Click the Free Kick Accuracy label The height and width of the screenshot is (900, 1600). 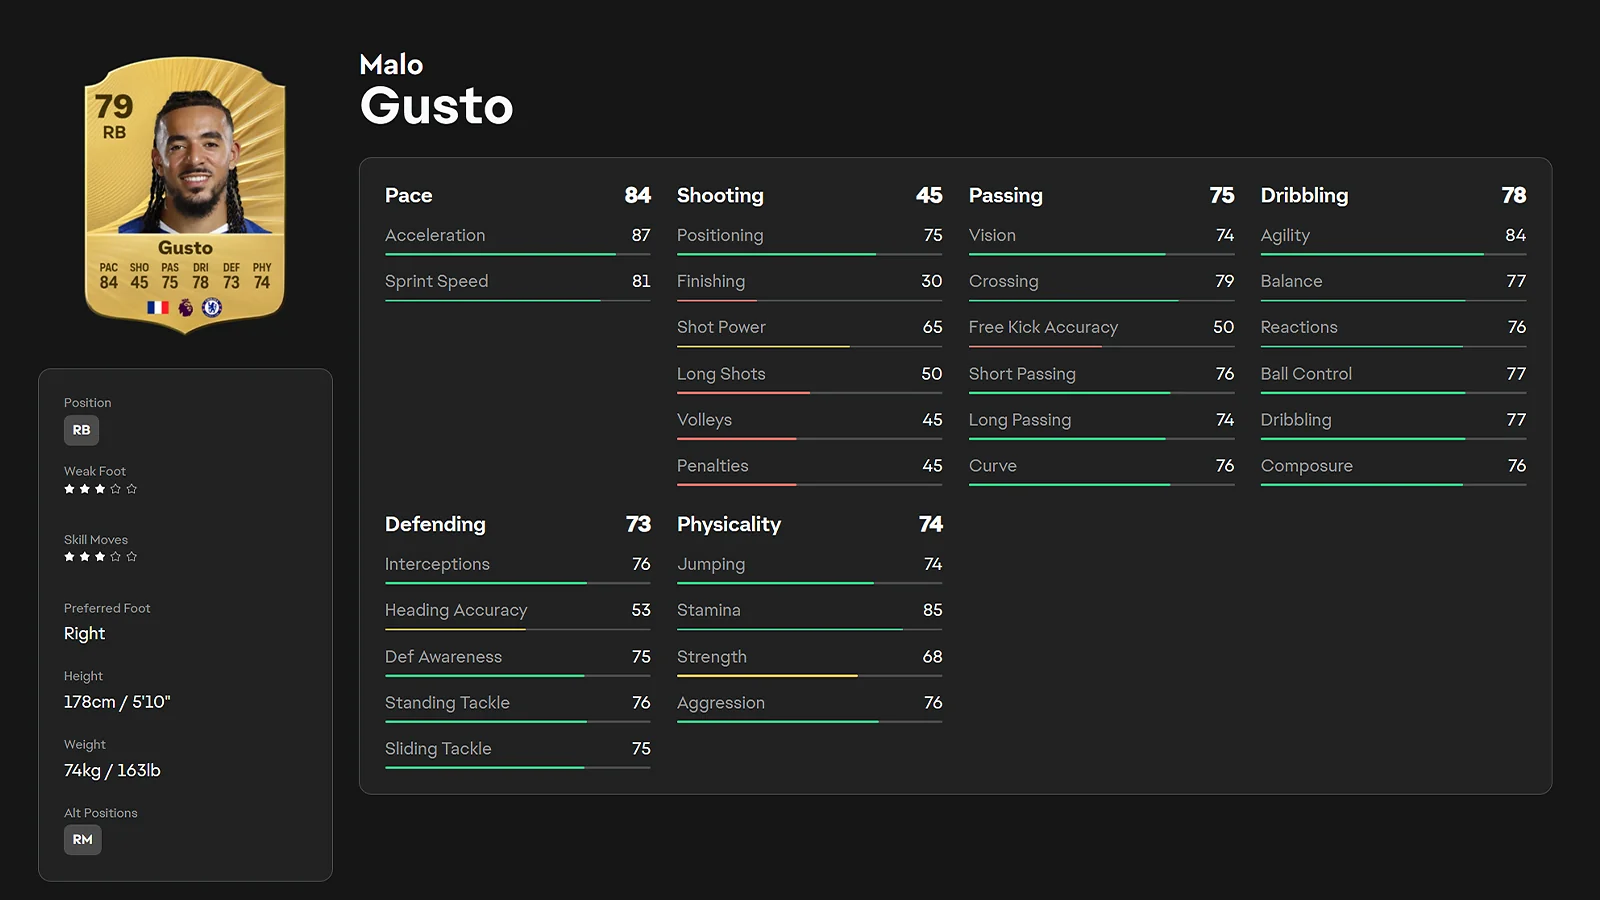(x=1043, y=327)
